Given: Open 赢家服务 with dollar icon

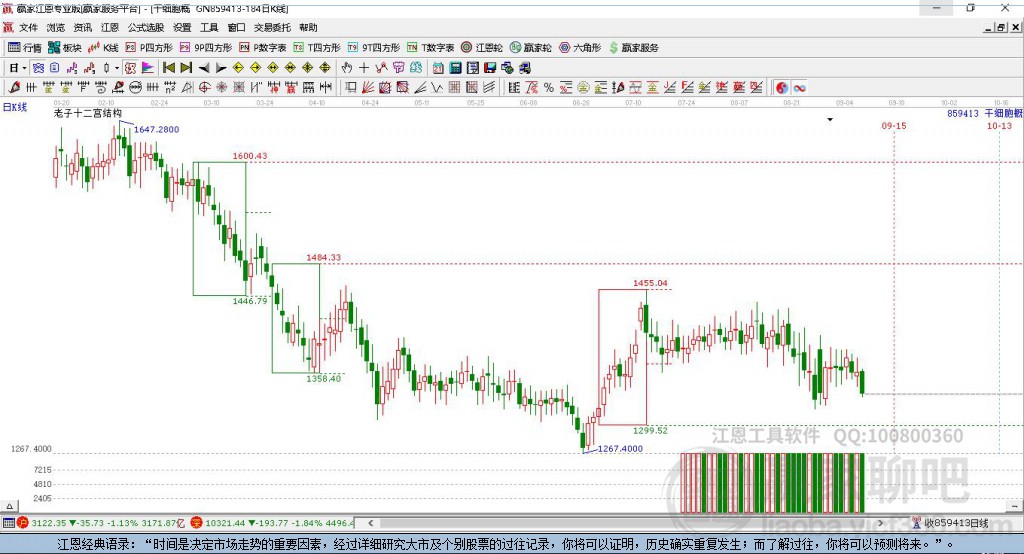Looking at the screenshot, I should [x=634, y=48].
